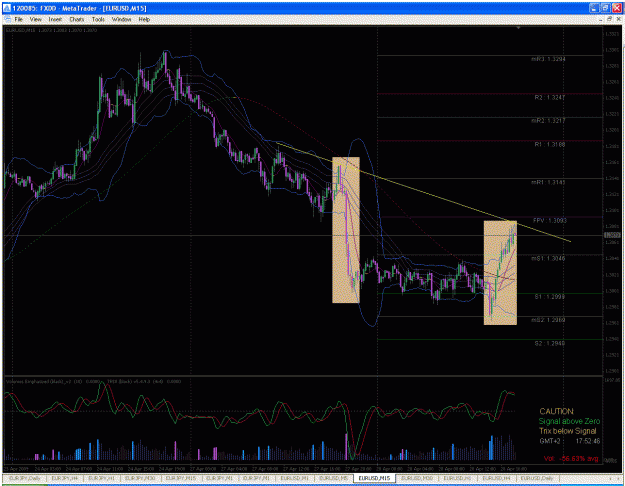Click the chart document icon beside File menu
Image resolution: width=625 pixels, height=486 pixels.
7,19
